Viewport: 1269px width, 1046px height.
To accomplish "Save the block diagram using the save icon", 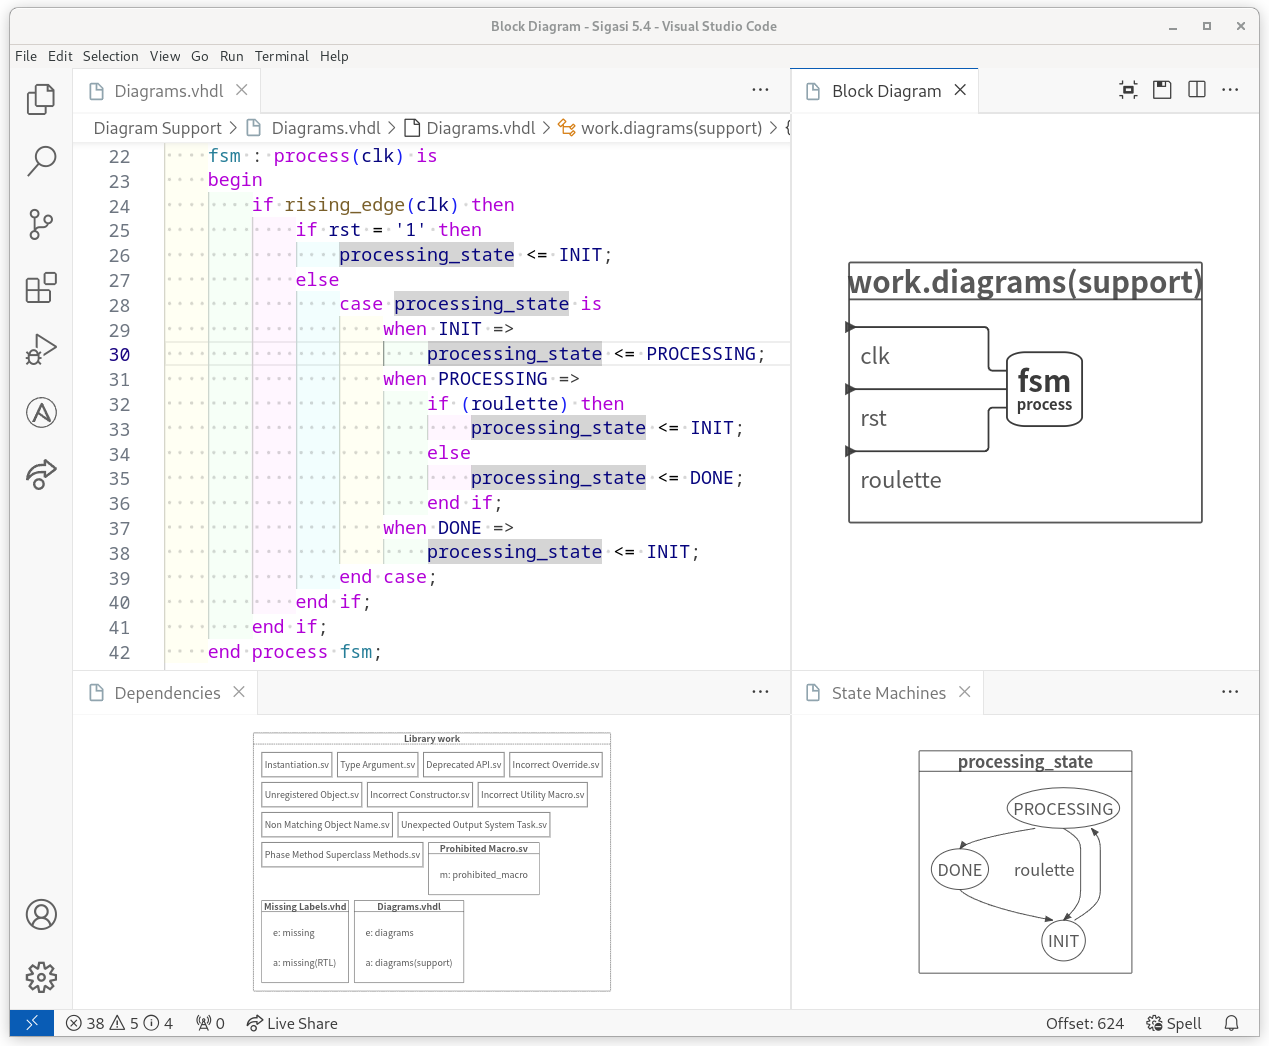I will click(1162, 89).
